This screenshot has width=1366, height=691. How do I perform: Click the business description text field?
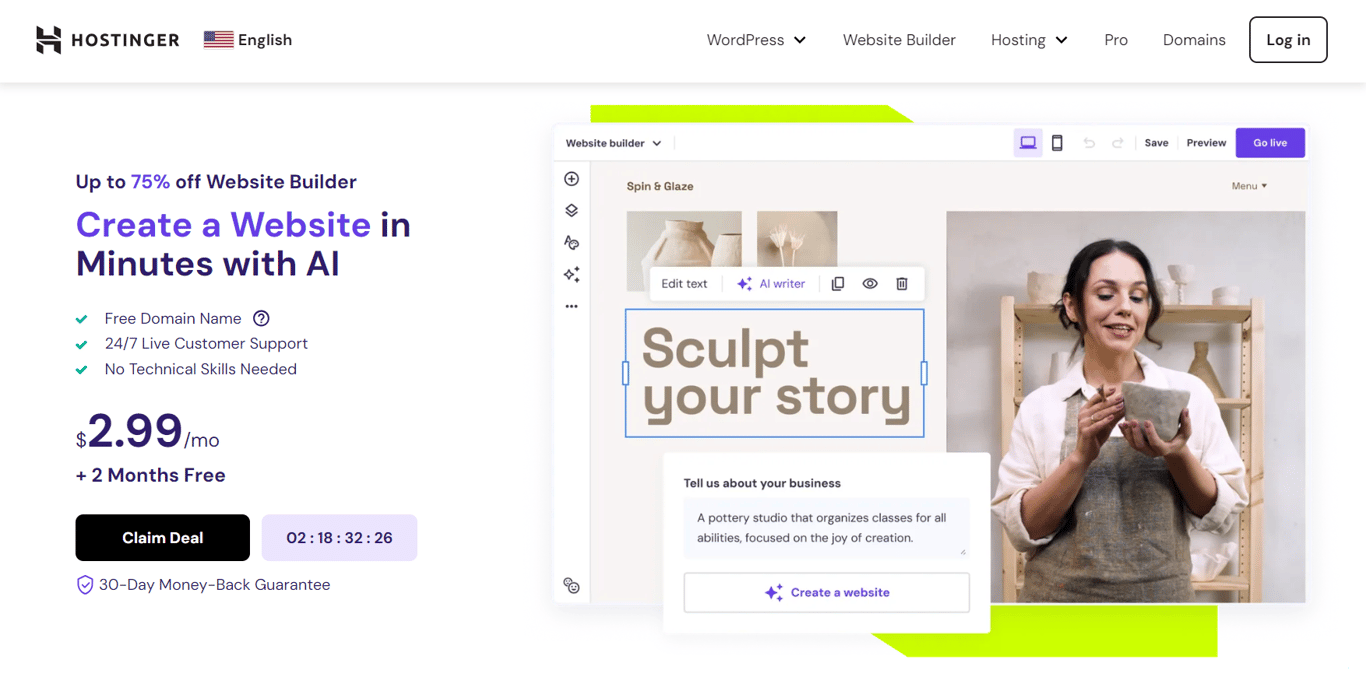click(x=826, y=529)
